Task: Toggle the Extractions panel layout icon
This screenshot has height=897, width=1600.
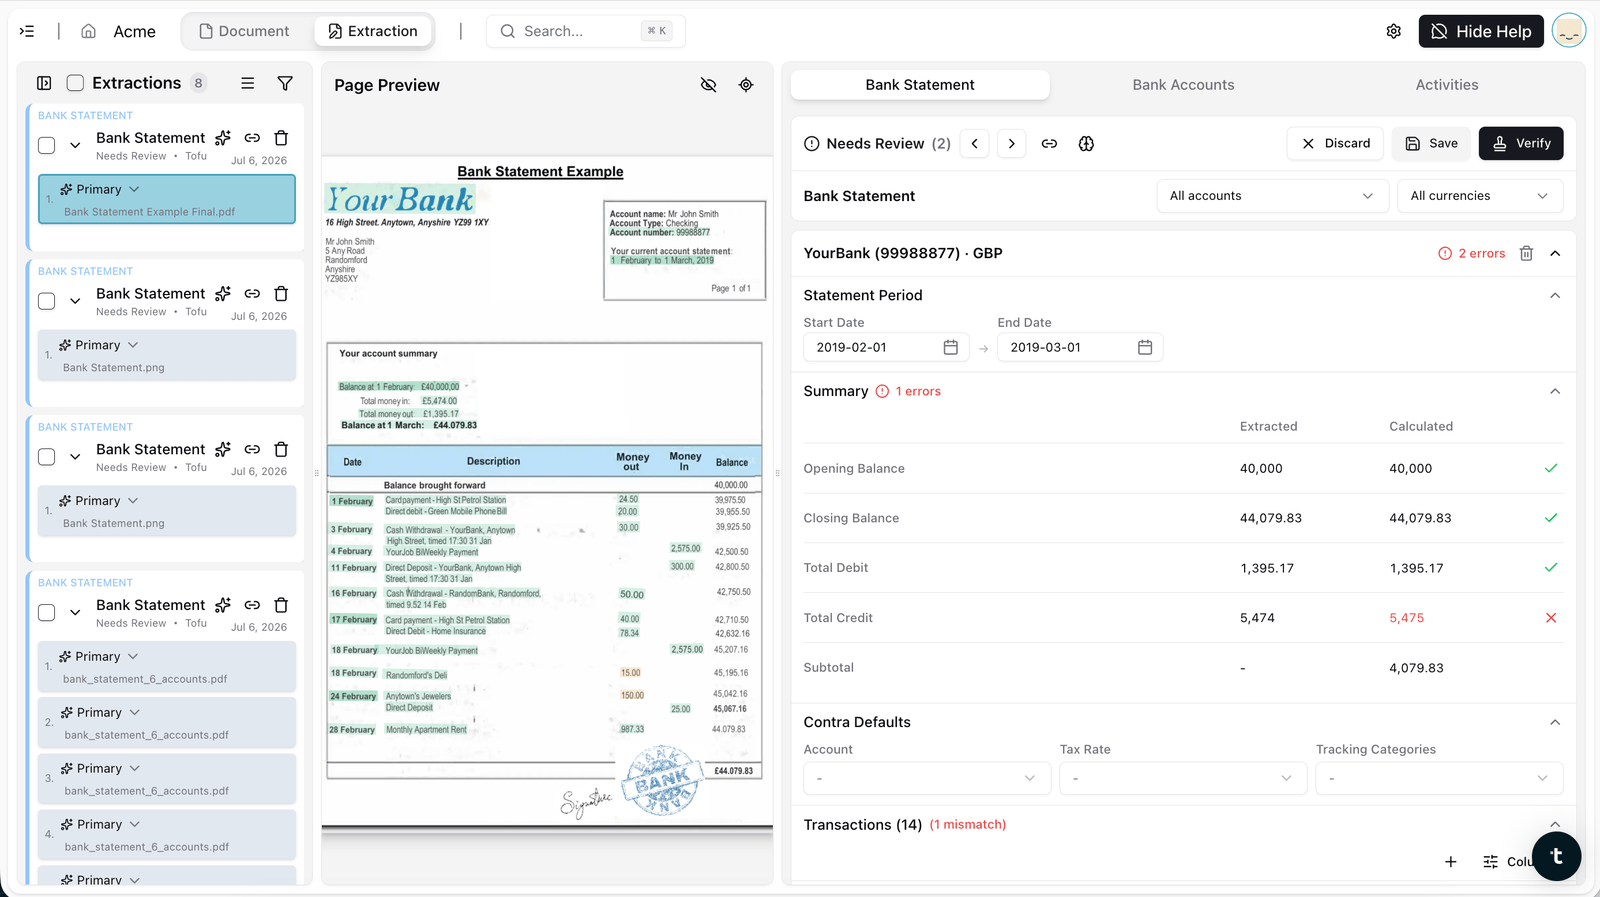Action: [x=44, y=83]
